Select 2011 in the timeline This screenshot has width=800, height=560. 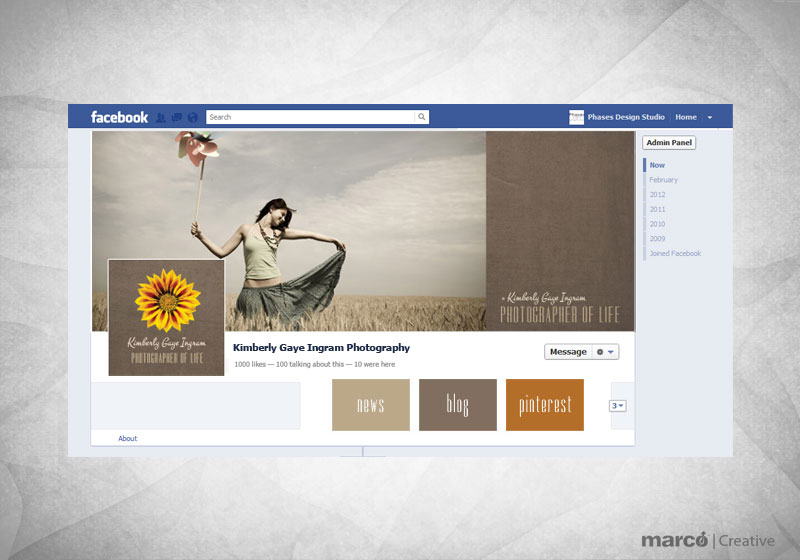pyautogui.click(x=657, y=210)
